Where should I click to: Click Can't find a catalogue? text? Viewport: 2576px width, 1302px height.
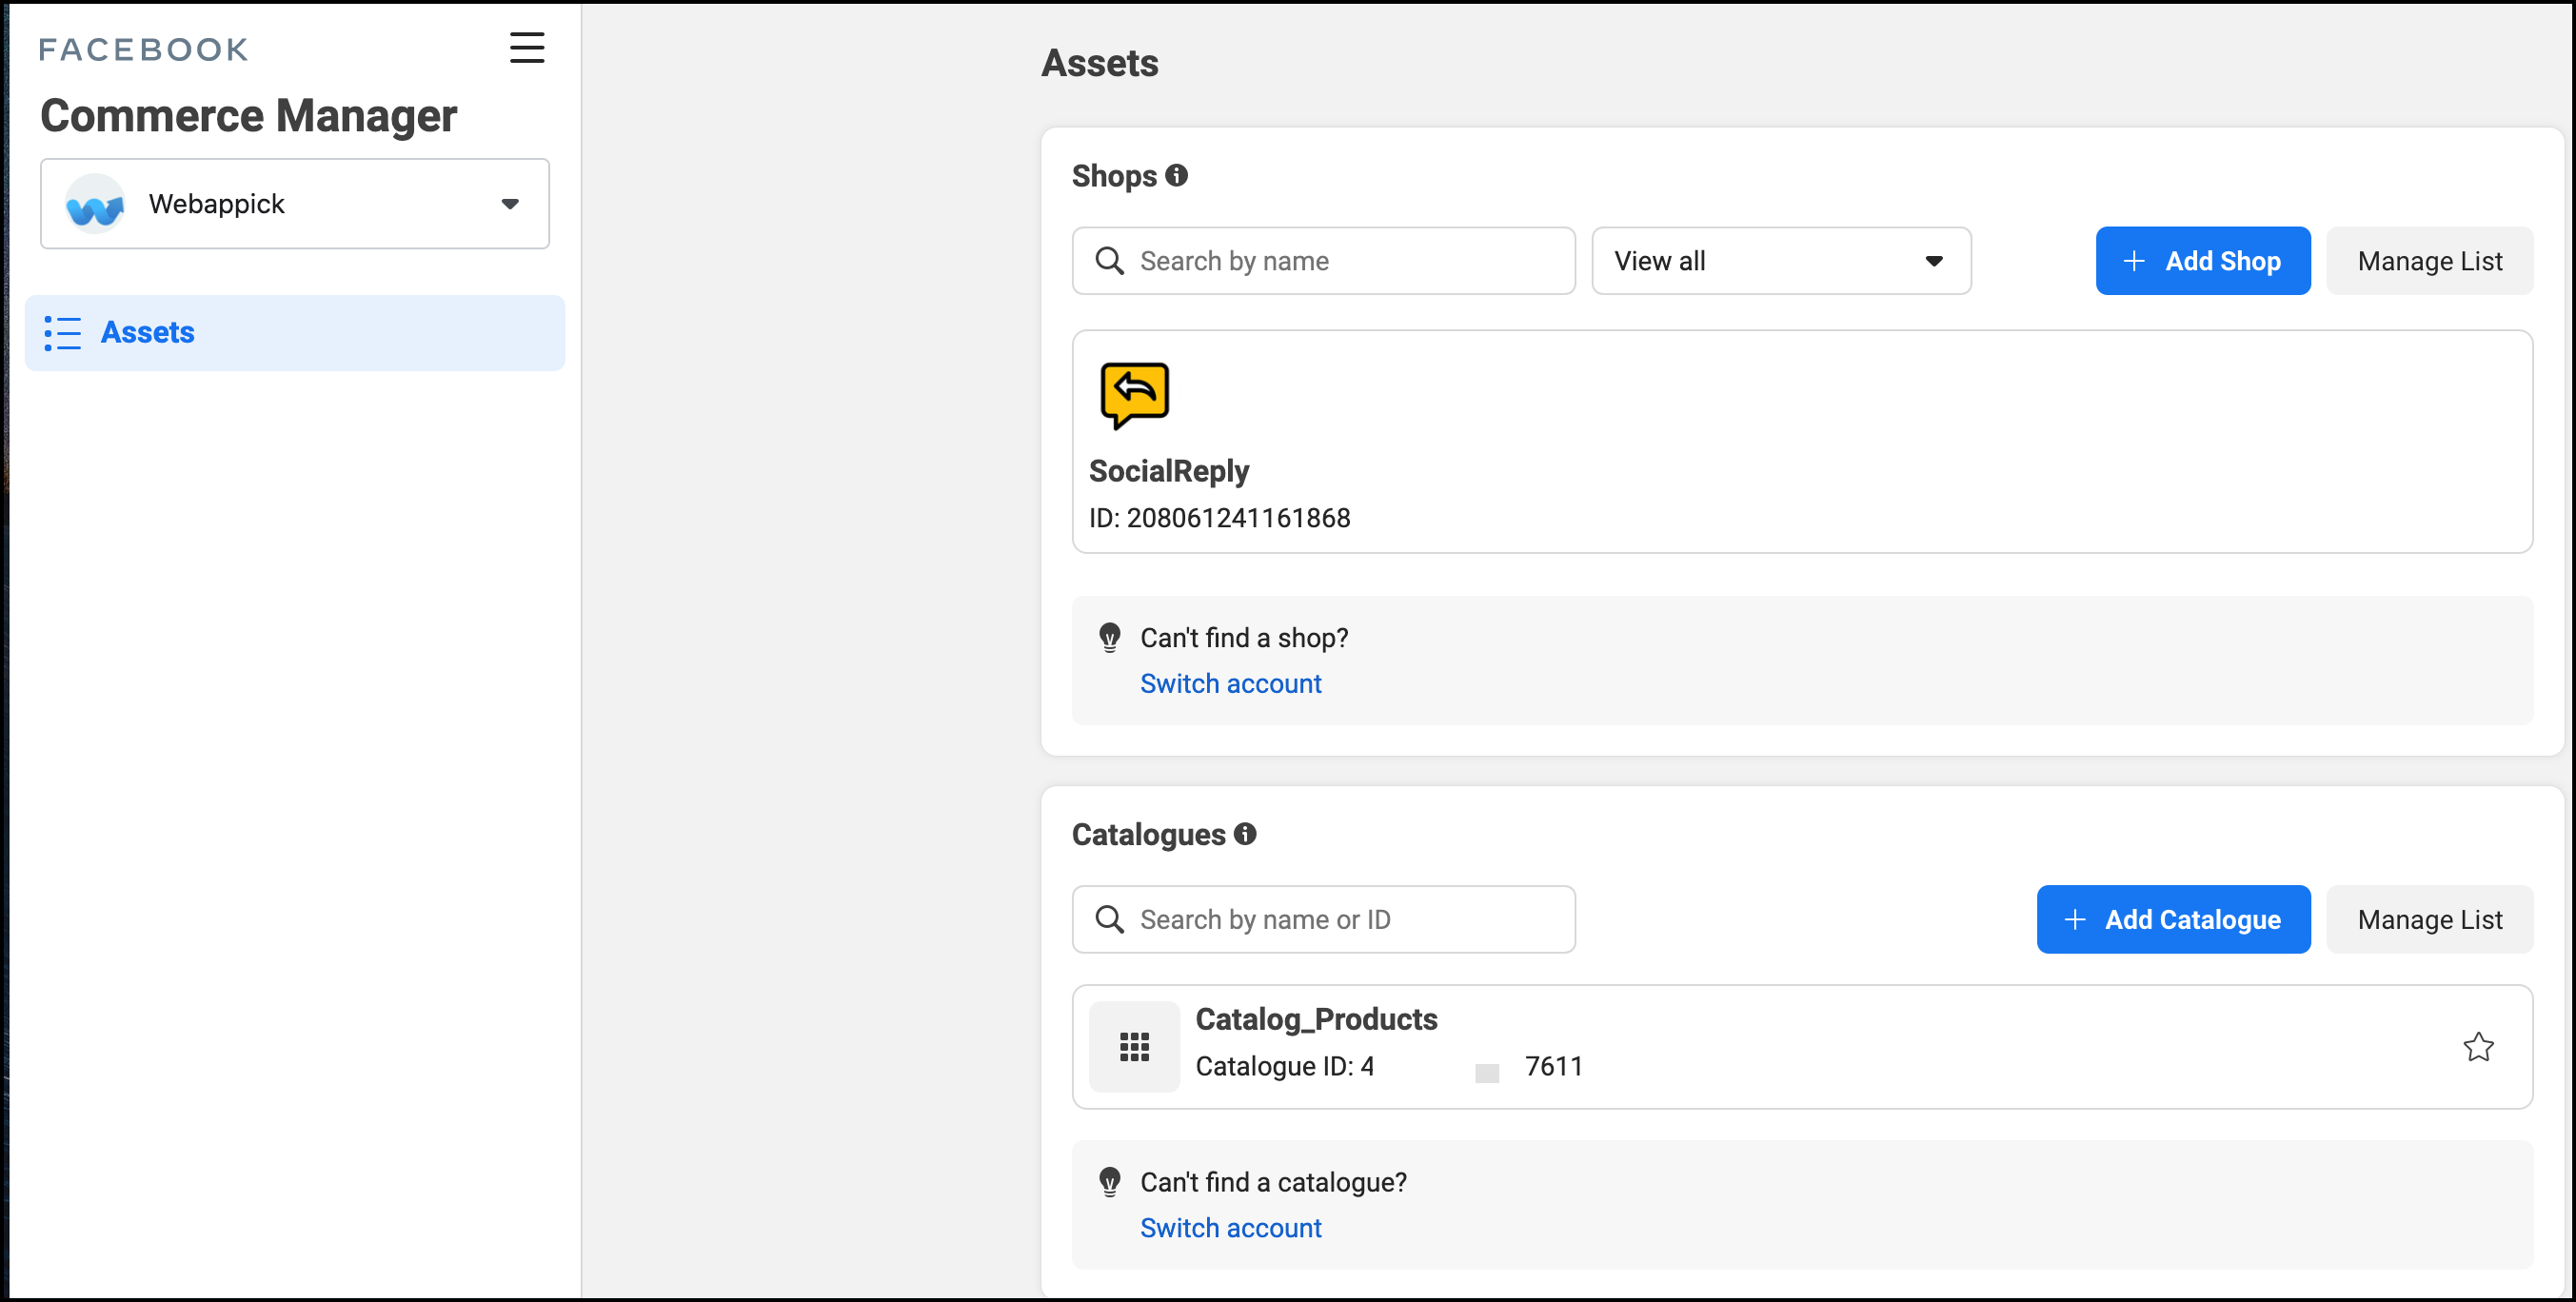pos(1273,1182)
